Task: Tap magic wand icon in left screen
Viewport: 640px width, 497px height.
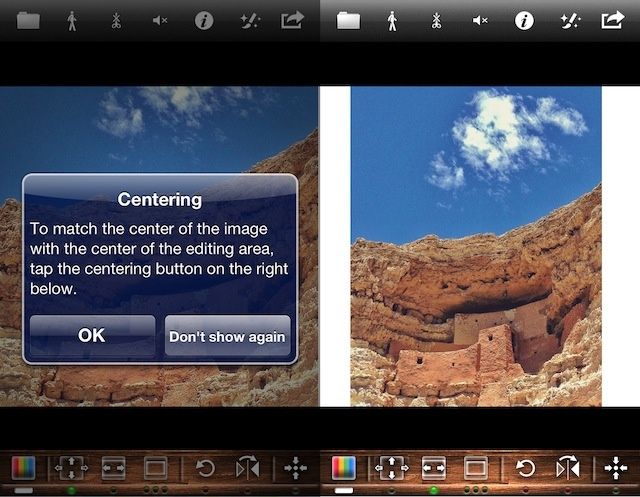Action: click(x=250, y=21)
